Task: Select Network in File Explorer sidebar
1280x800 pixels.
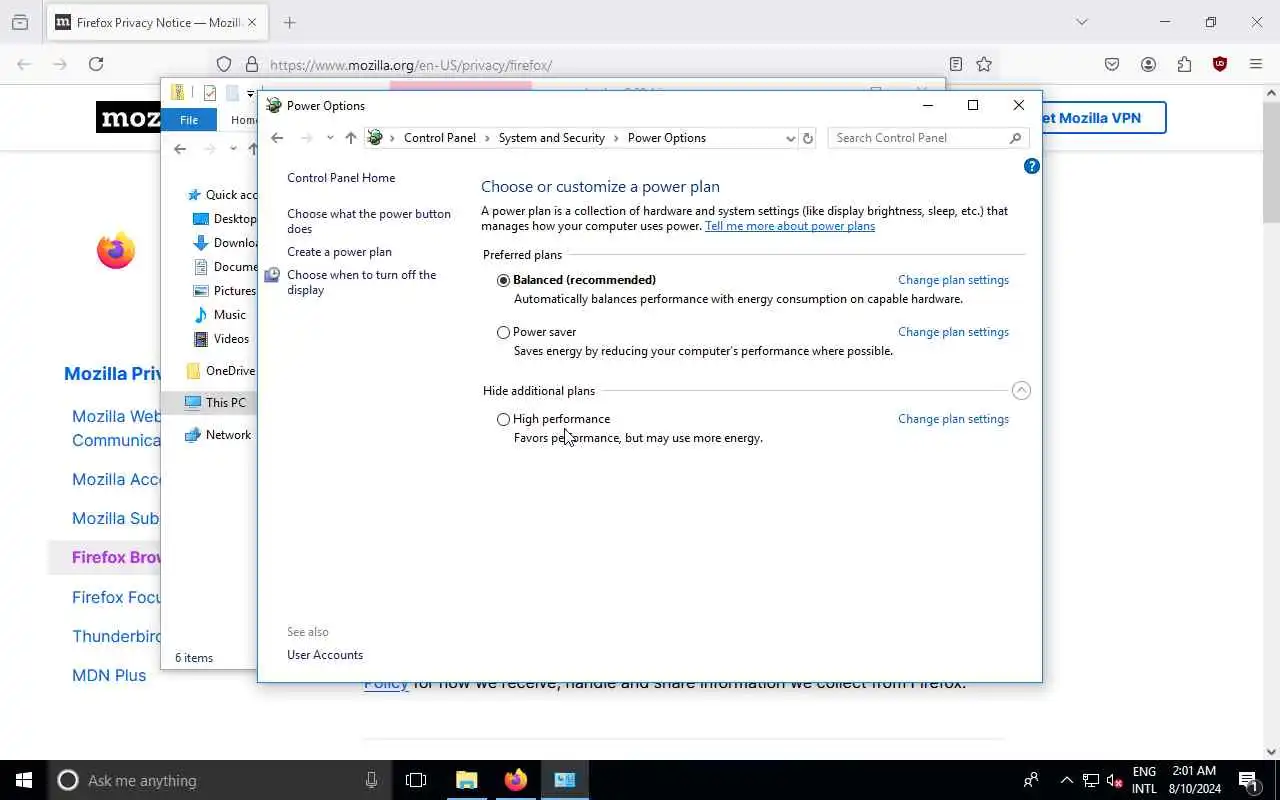Action: 219,435
